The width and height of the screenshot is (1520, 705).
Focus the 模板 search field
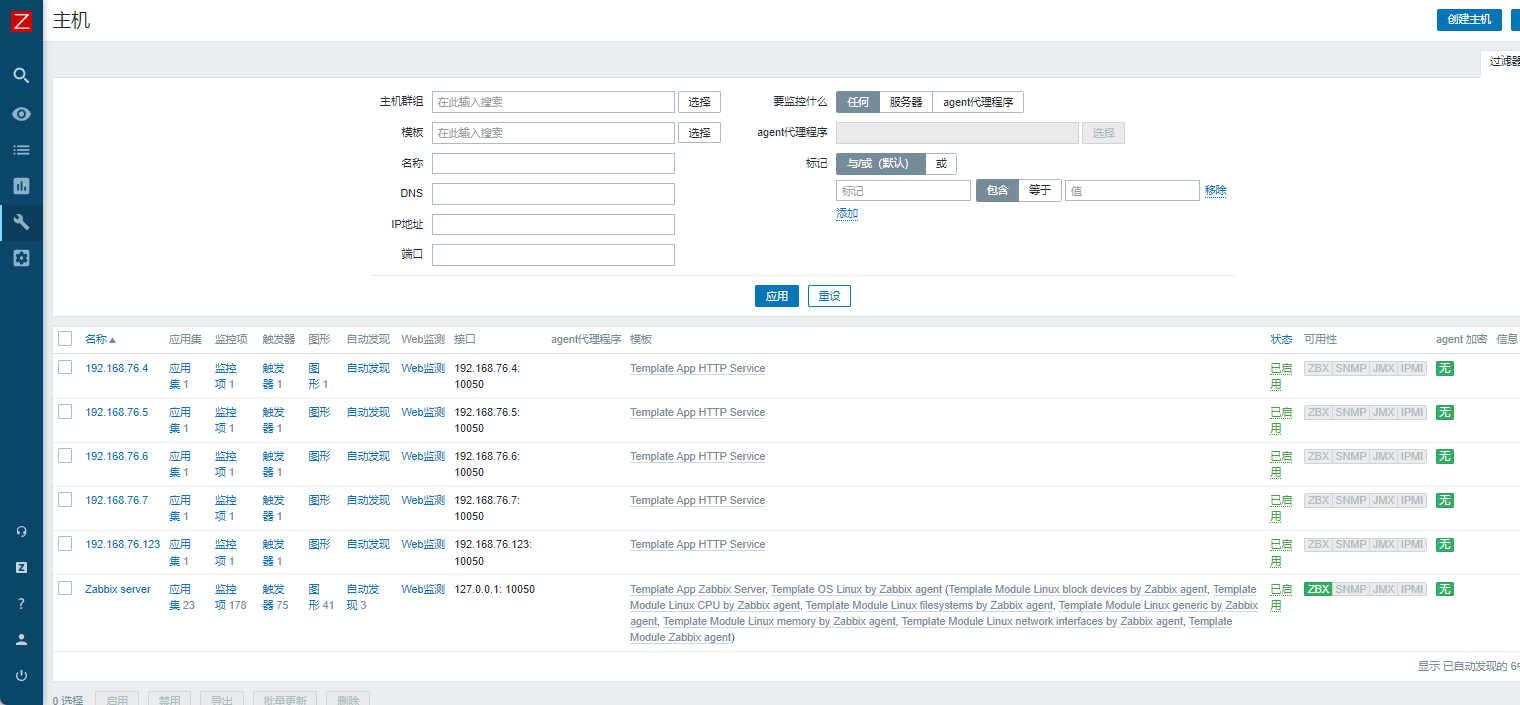(x=553, y=133)
